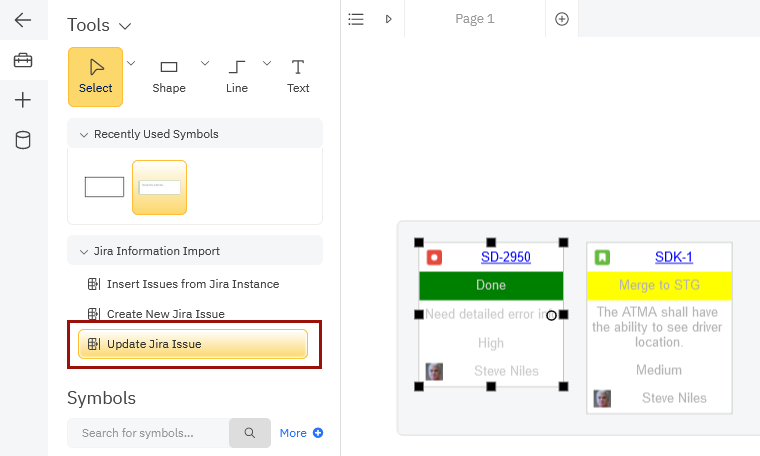Select the Text tool
760x456 pixels.
[x=298, y=76]
